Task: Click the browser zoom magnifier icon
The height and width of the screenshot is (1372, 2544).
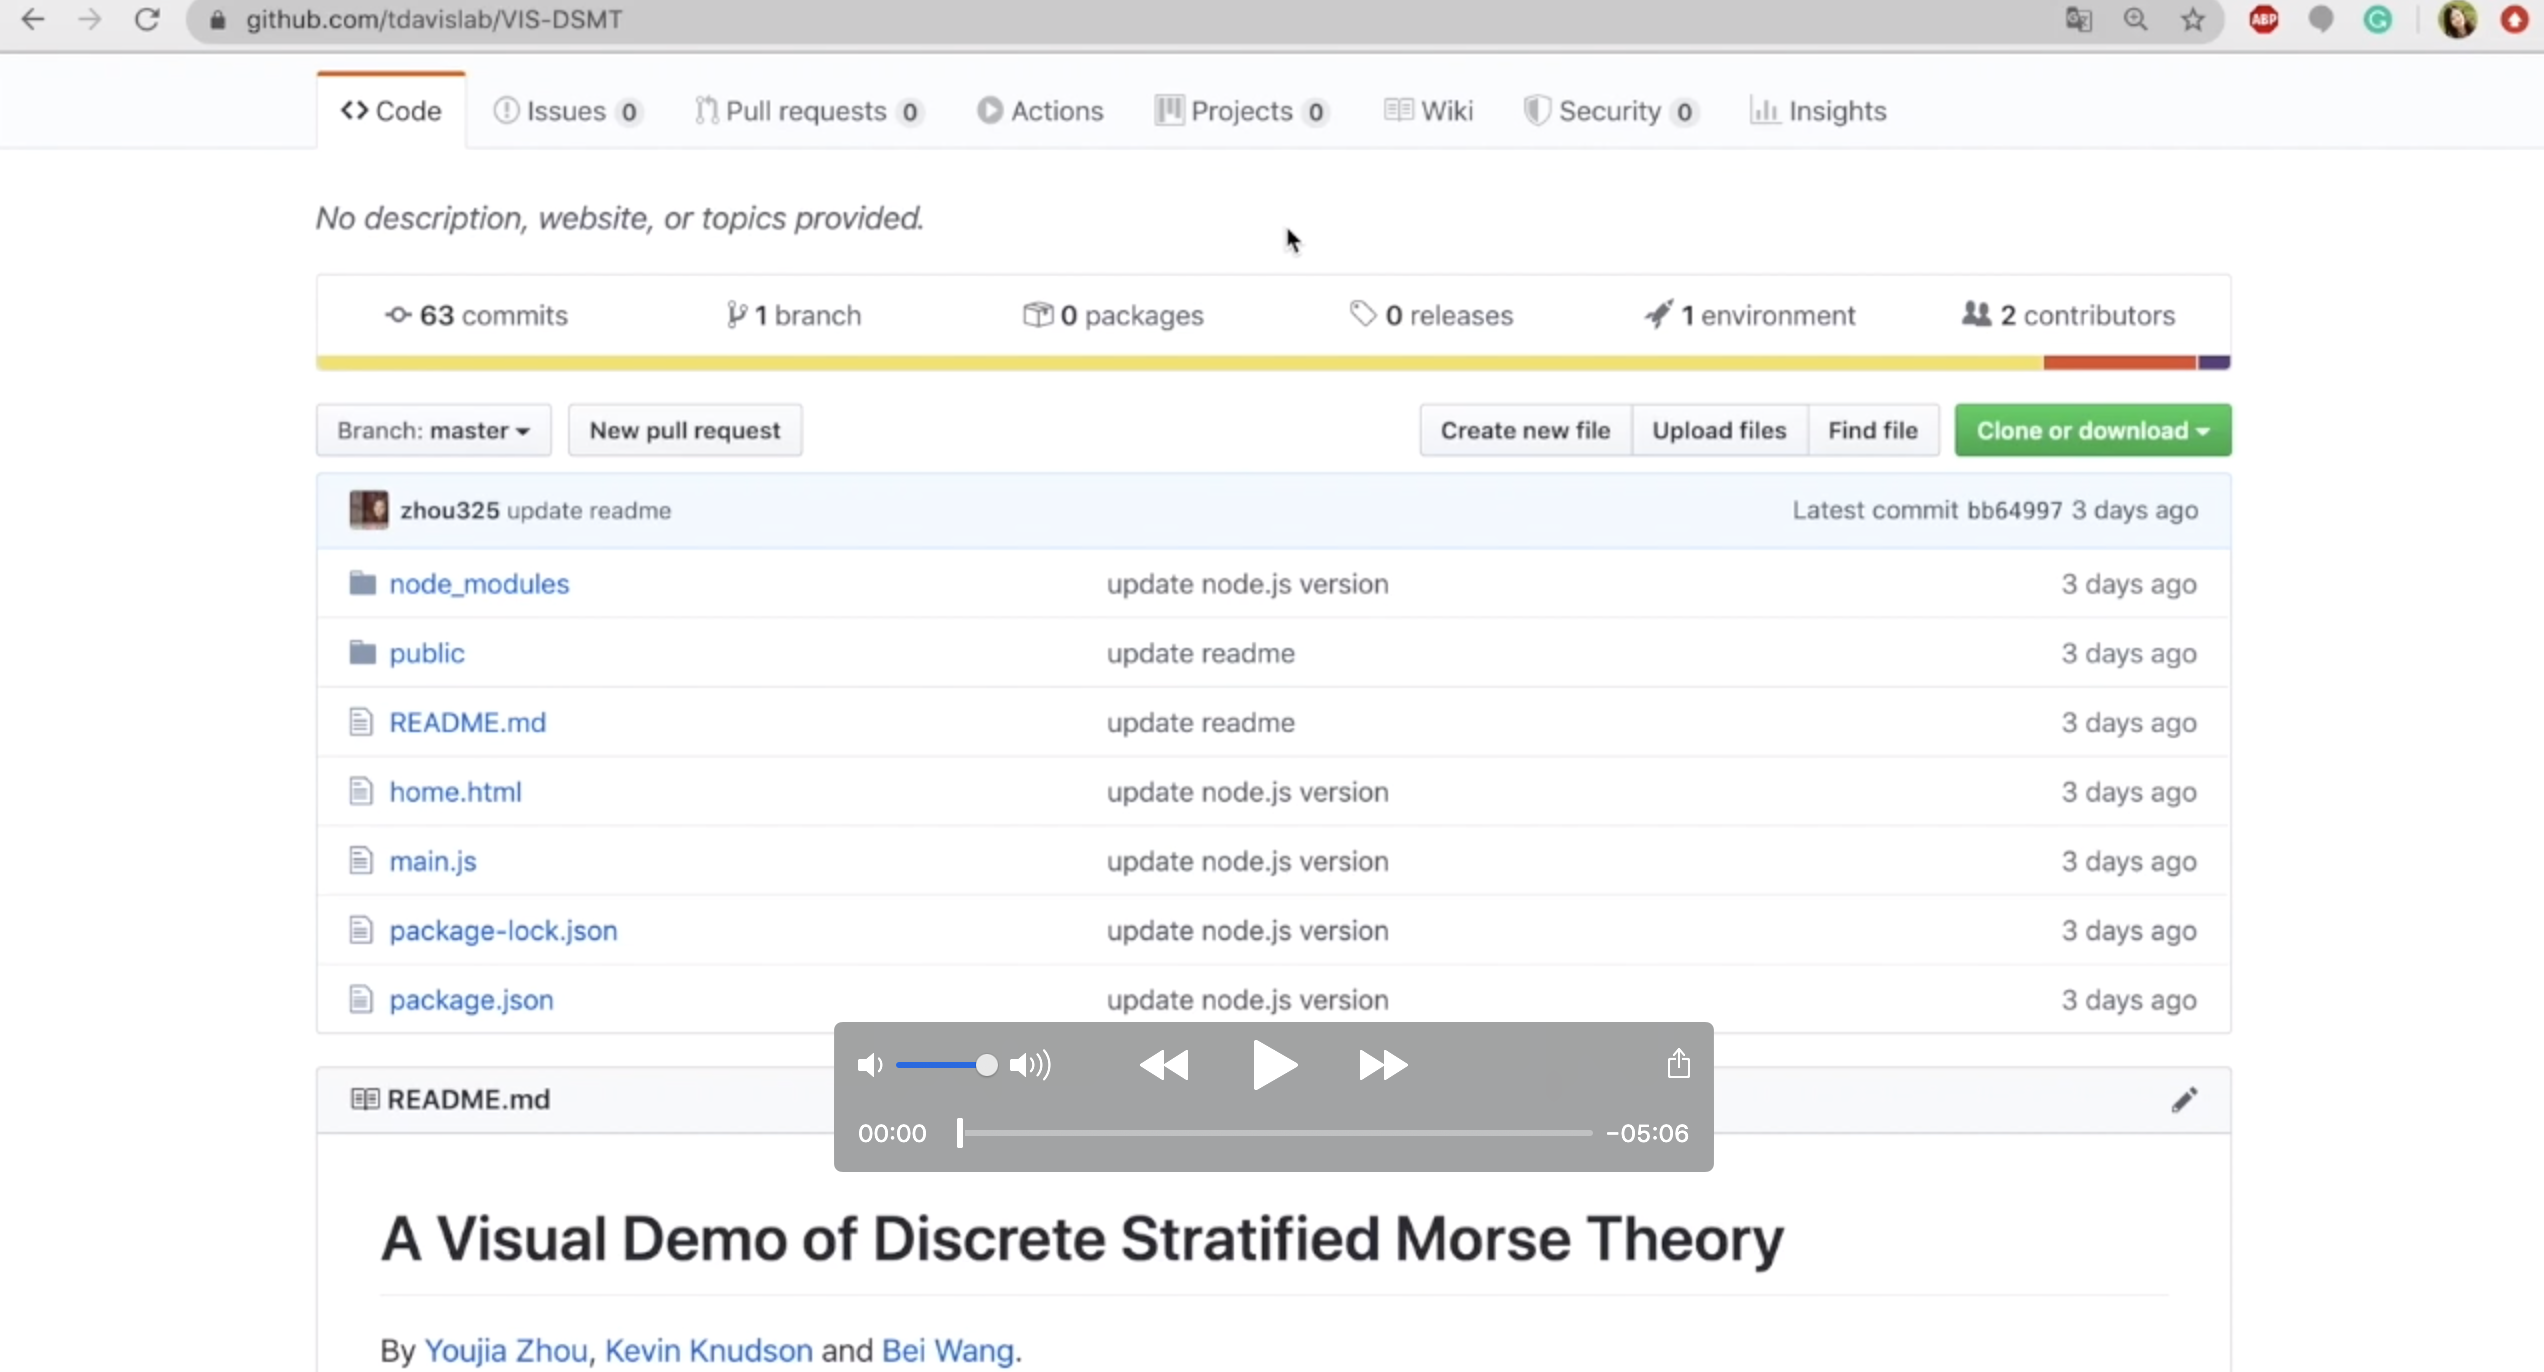Action: pos(2135,20)
